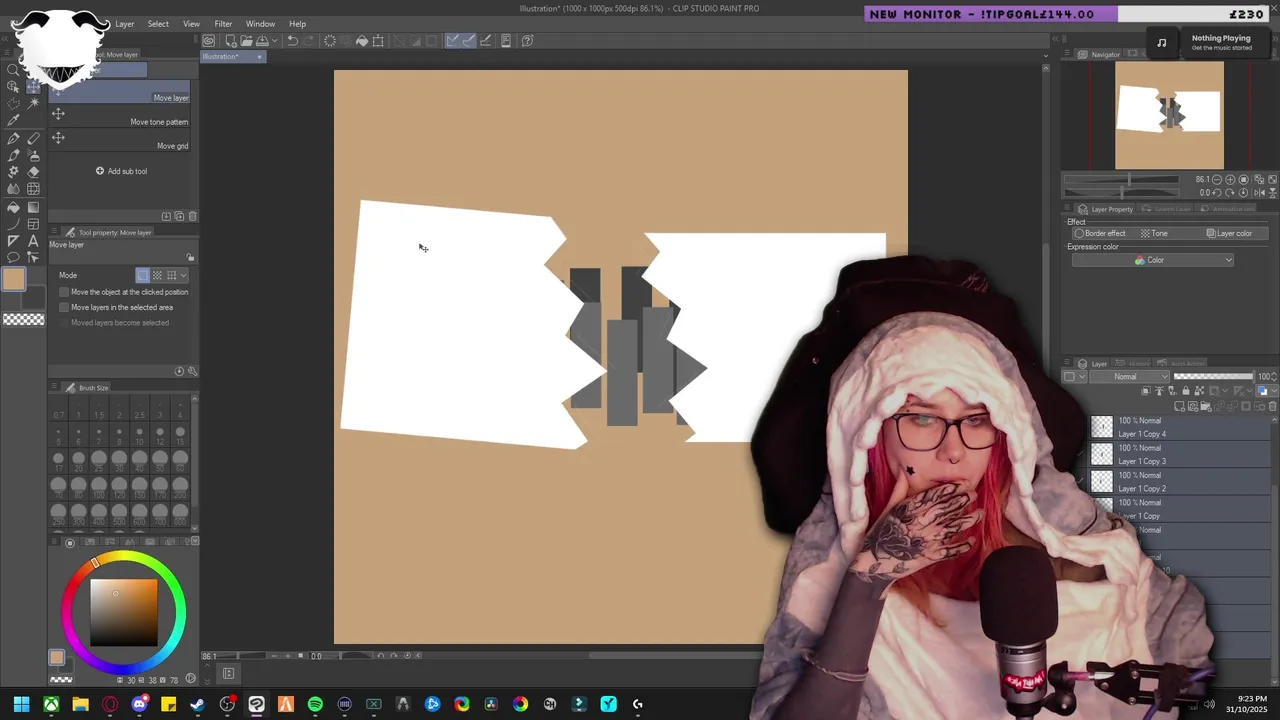Open save icon dropdown arrow
Image resolution: width=1280 pixels, height=720 pixels.
click(x=274, y=41)
